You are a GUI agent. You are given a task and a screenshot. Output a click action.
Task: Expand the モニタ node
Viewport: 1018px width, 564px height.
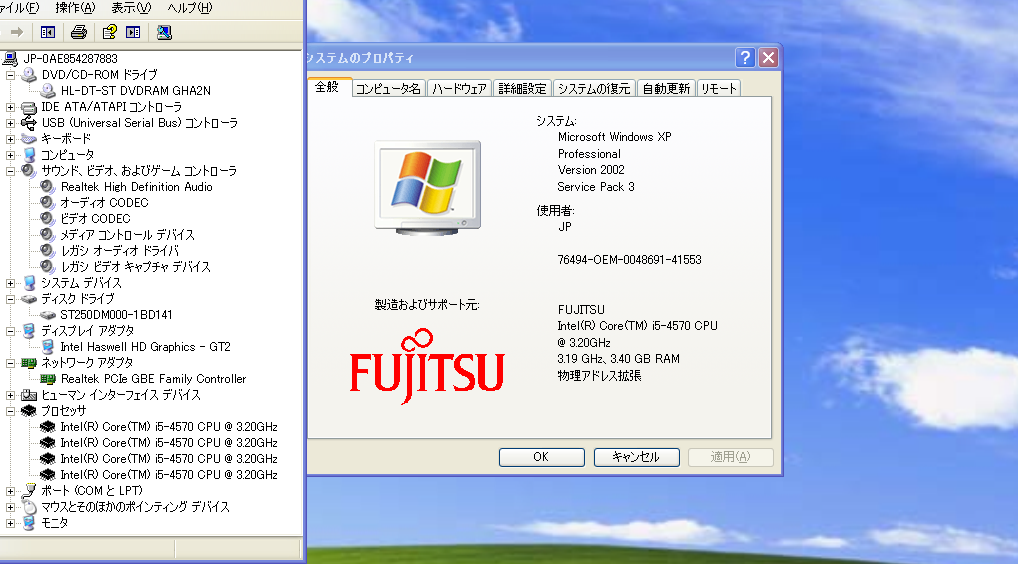(10, 522)
